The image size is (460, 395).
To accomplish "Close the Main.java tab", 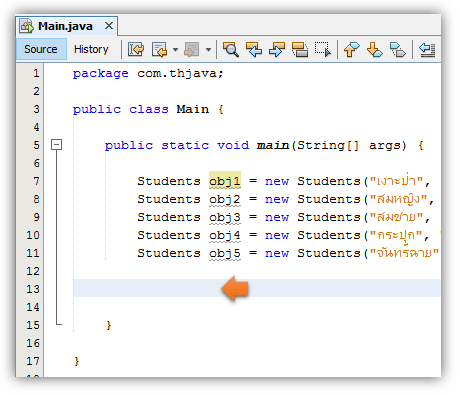I will click(x=109, y=25).
